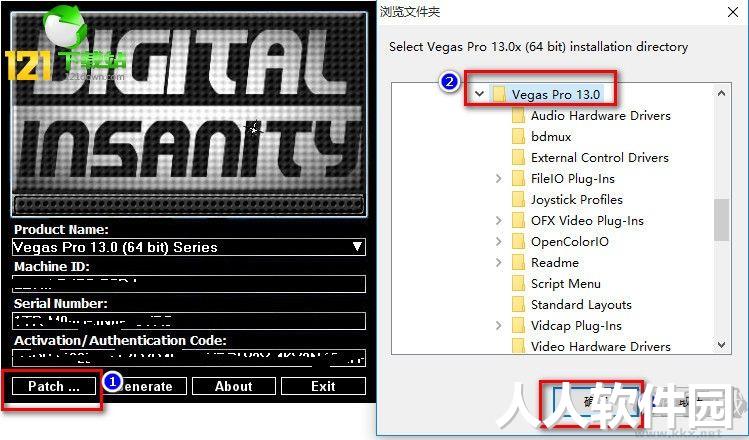The height and width of the screenshot is (440, 749).
Task: Select the Audio Hardware Drivers folder name
Action: coord(600,116)
